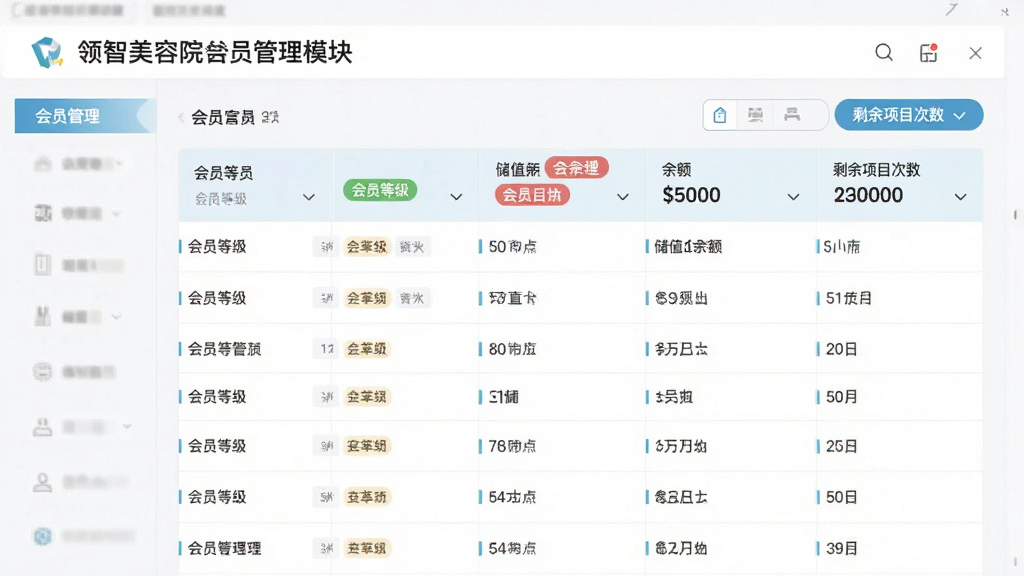Click the red 会余理 tag
1024x576 pixels.
coord(576,168)
